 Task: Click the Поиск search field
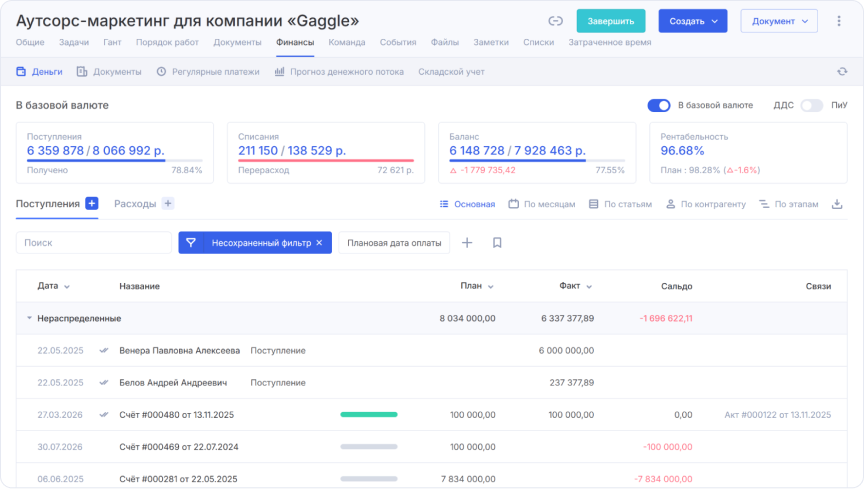click(x=94, y=243)
